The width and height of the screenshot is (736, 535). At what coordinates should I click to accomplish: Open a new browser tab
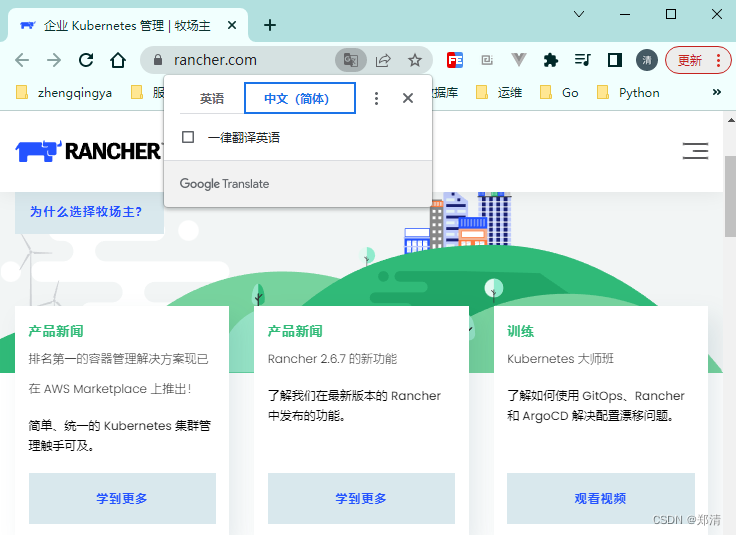tap(270, 25)
